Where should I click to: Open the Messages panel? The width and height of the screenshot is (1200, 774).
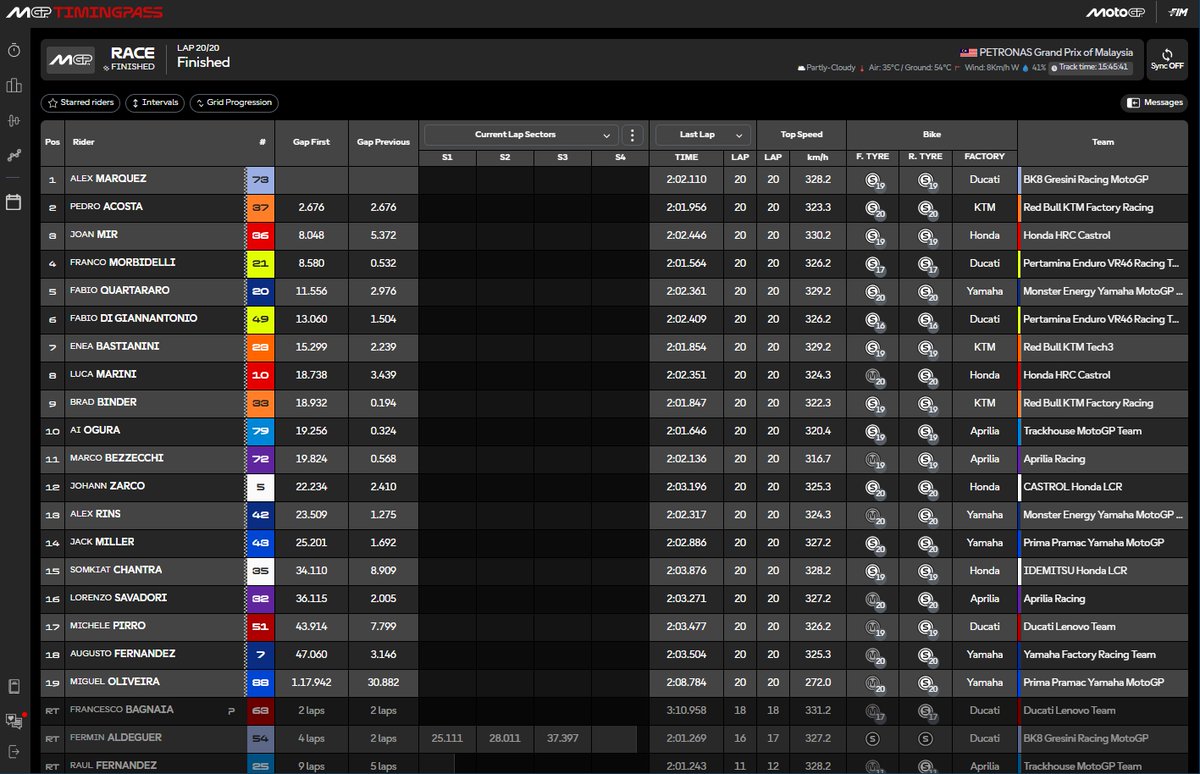[1154, 102]
